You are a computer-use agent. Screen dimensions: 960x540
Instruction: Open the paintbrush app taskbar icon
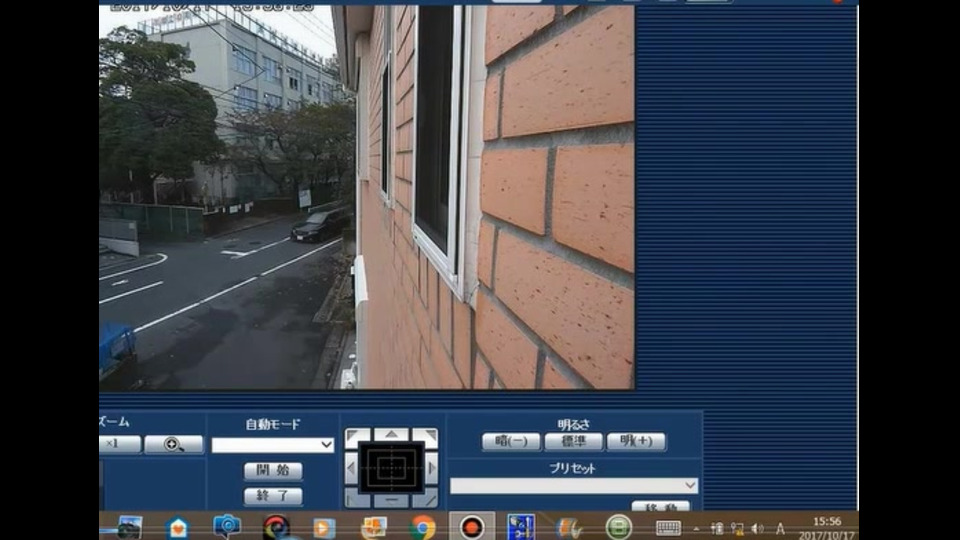pos(569,527)
